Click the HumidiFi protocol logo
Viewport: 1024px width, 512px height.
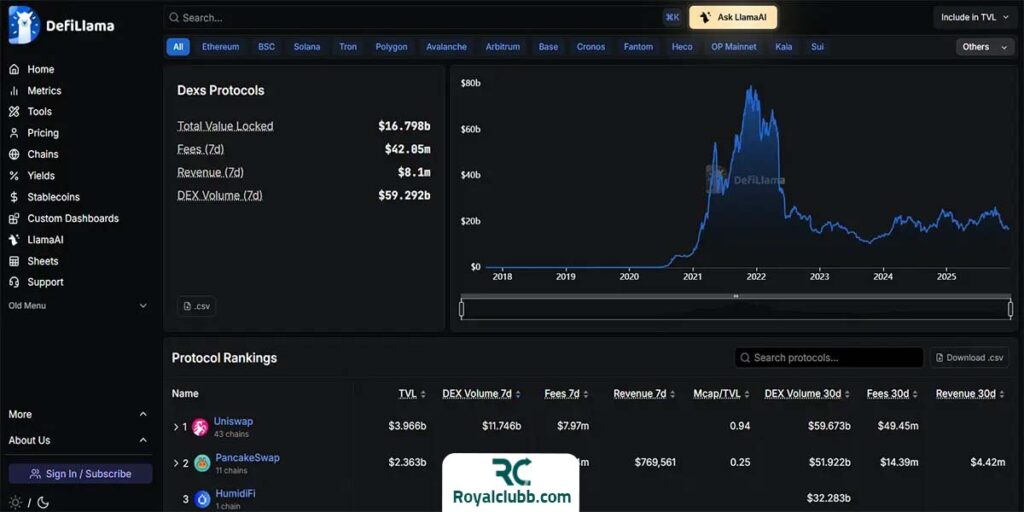point(202,499)
